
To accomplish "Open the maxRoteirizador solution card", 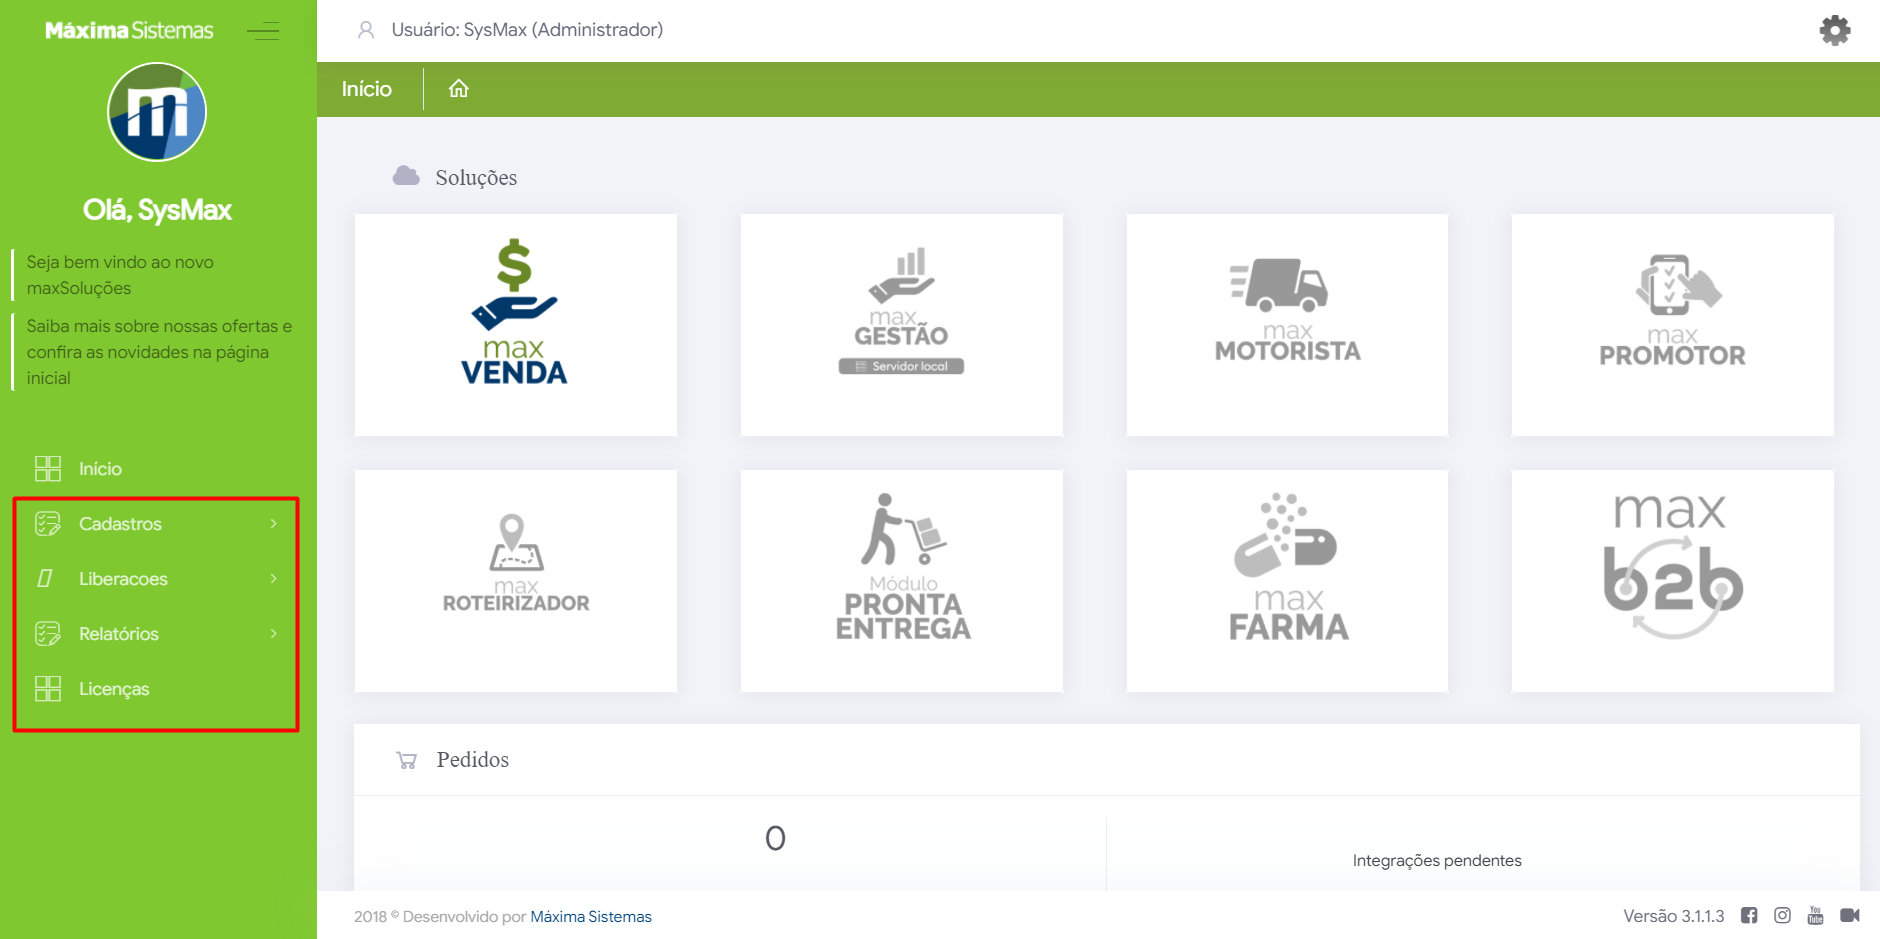I will click(x=516, y=581).
